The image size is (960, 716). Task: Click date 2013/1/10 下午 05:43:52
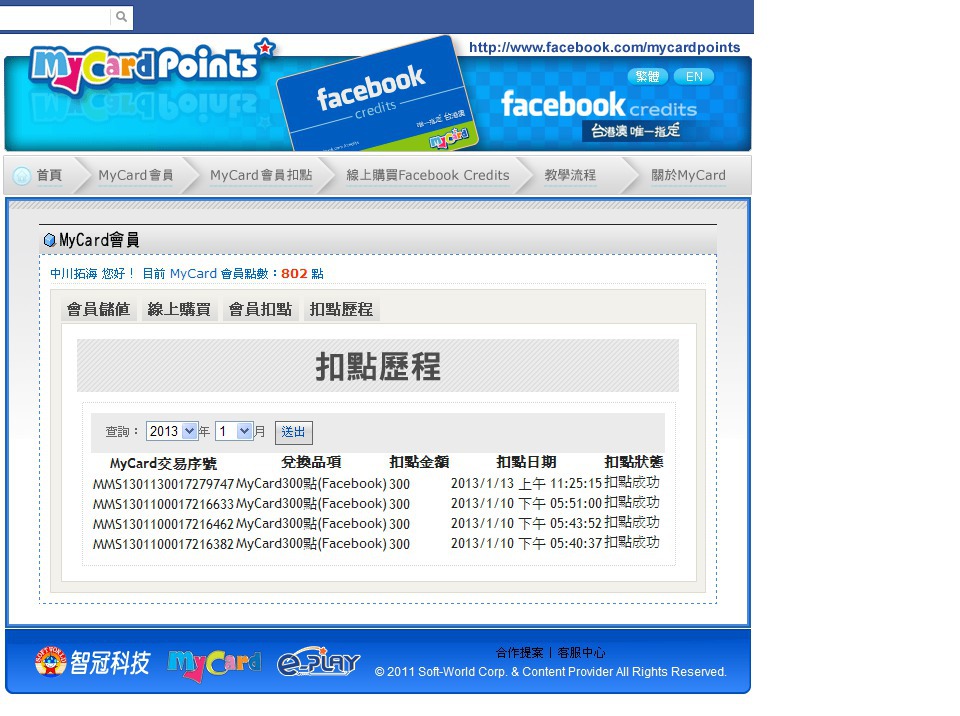(527, 523)
